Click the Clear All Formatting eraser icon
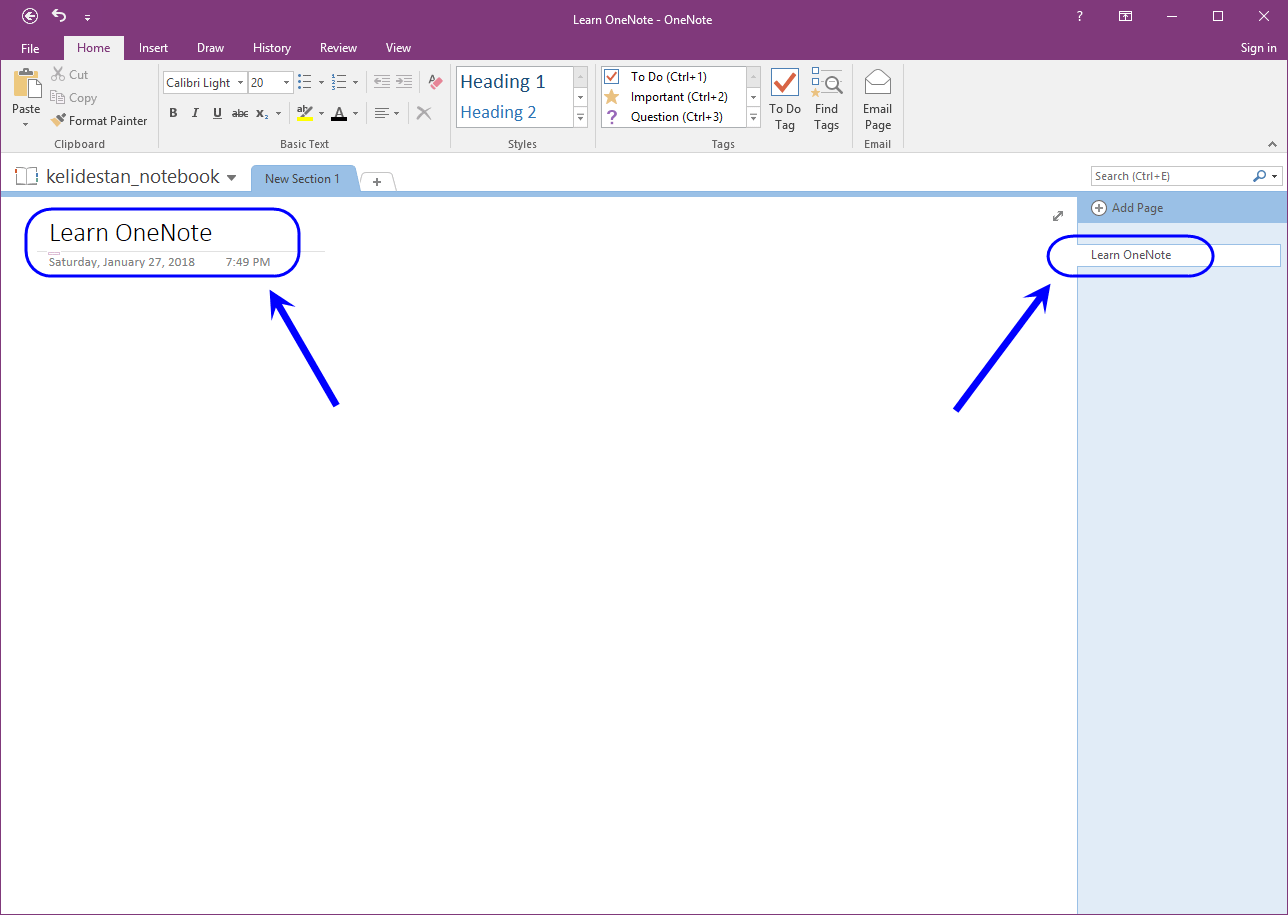The height and width of the screenshot is (915, 1288). coord(435,83)
